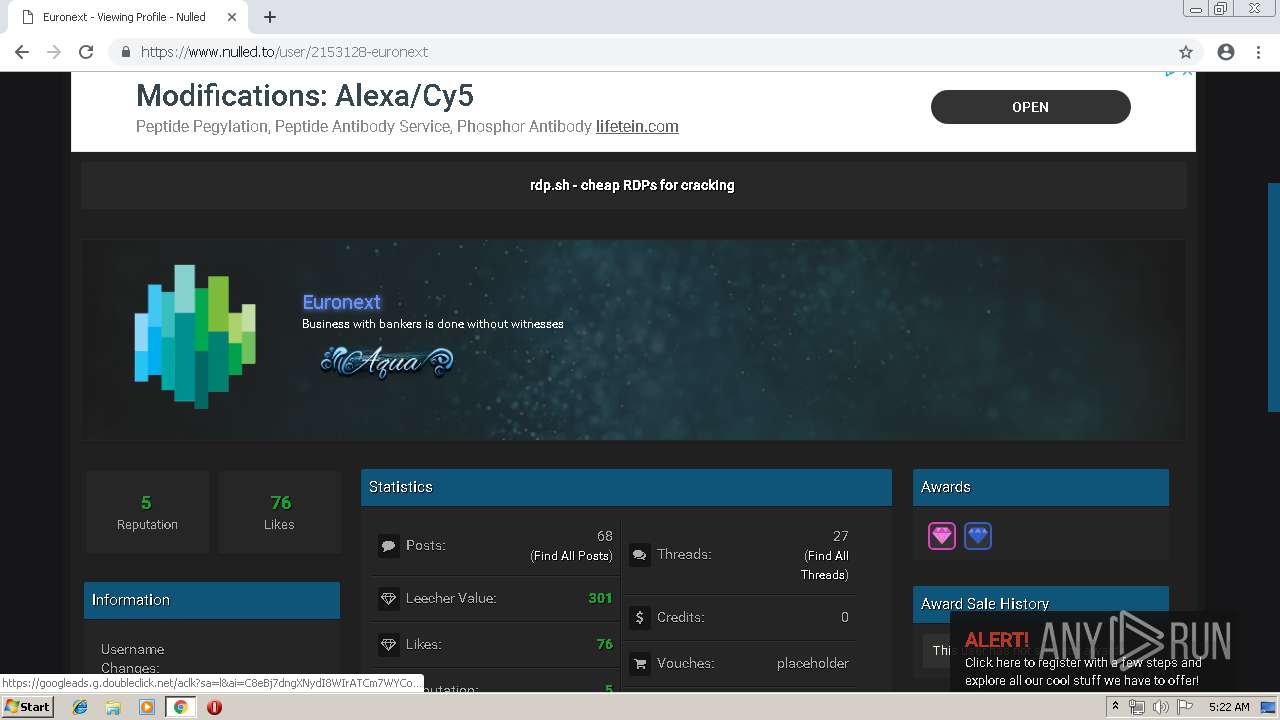
Task: Click the volume speaker tray icon
Action: point(1161,707)
